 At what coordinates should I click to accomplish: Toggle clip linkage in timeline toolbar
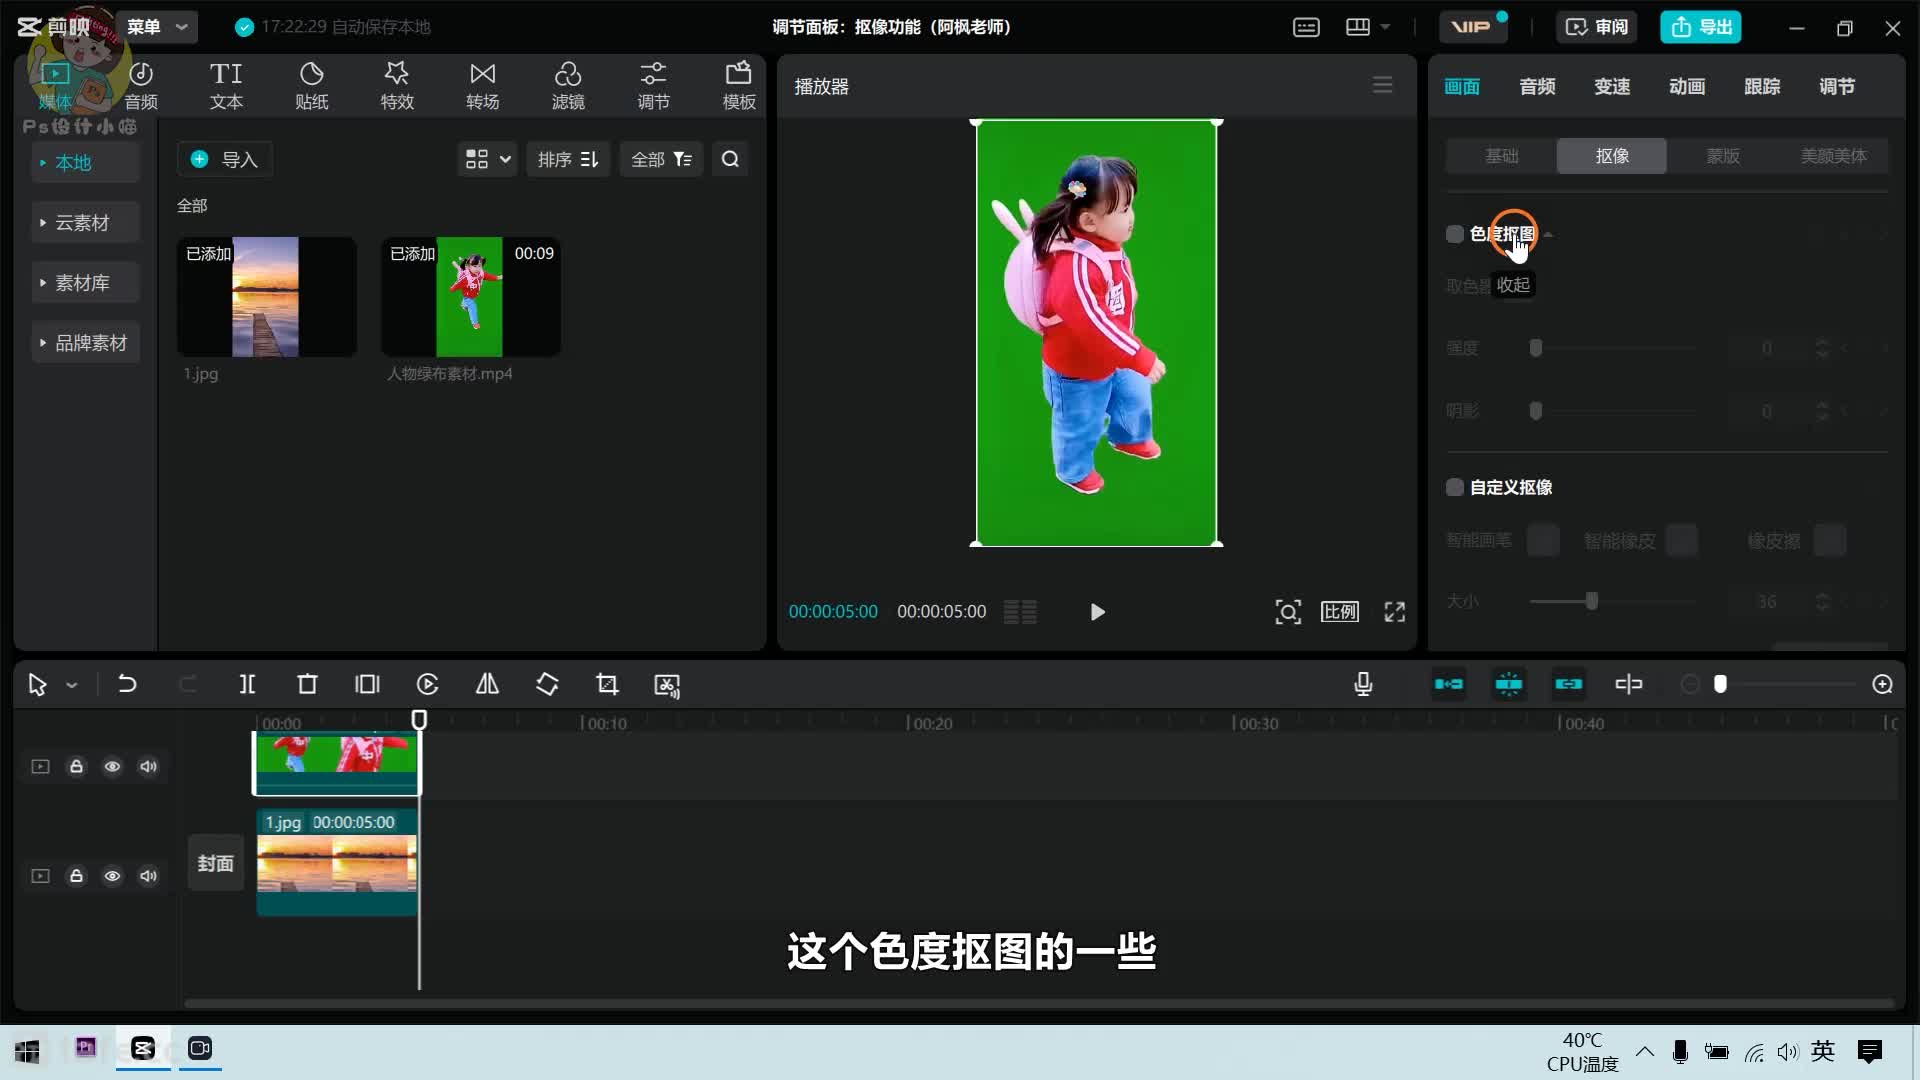(x=1569, y=684)
